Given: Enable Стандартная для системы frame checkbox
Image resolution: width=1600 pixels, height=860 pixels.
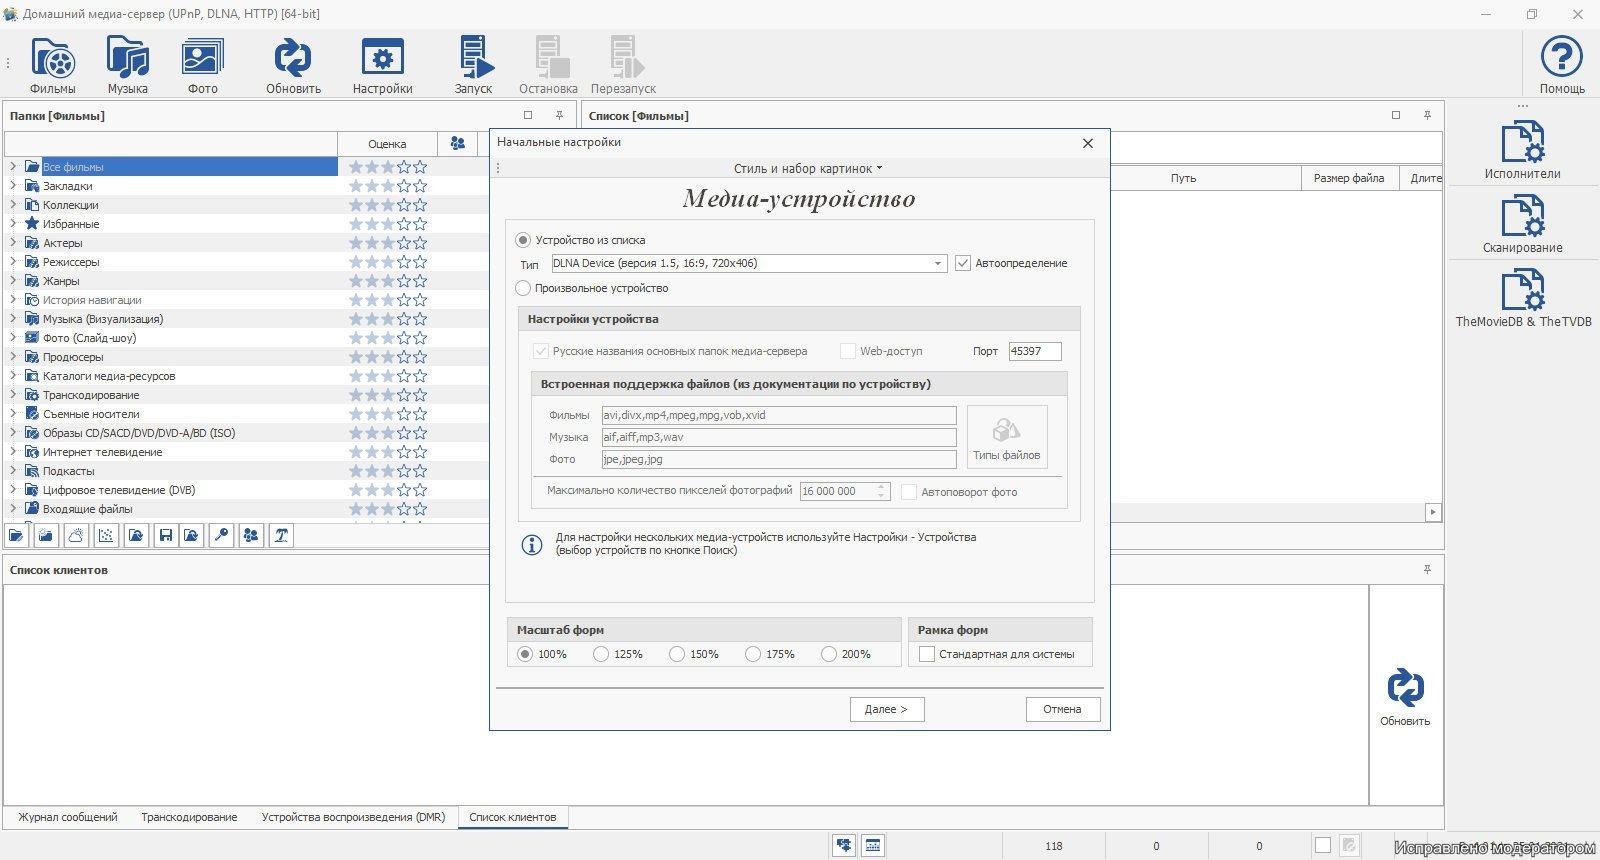Looking at the screenshot, I should pyautogui.click(x=927, y=654).
